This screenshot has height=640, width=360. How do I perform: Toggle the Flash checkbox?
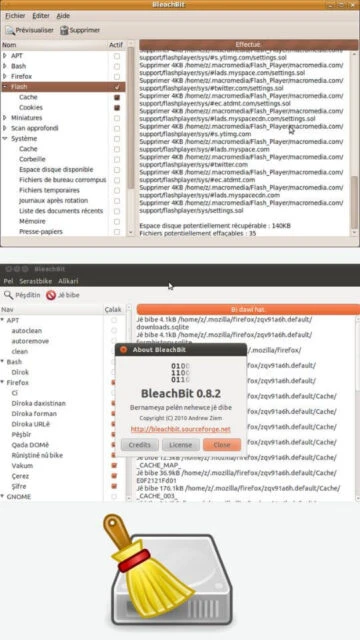tap(117, 87)
